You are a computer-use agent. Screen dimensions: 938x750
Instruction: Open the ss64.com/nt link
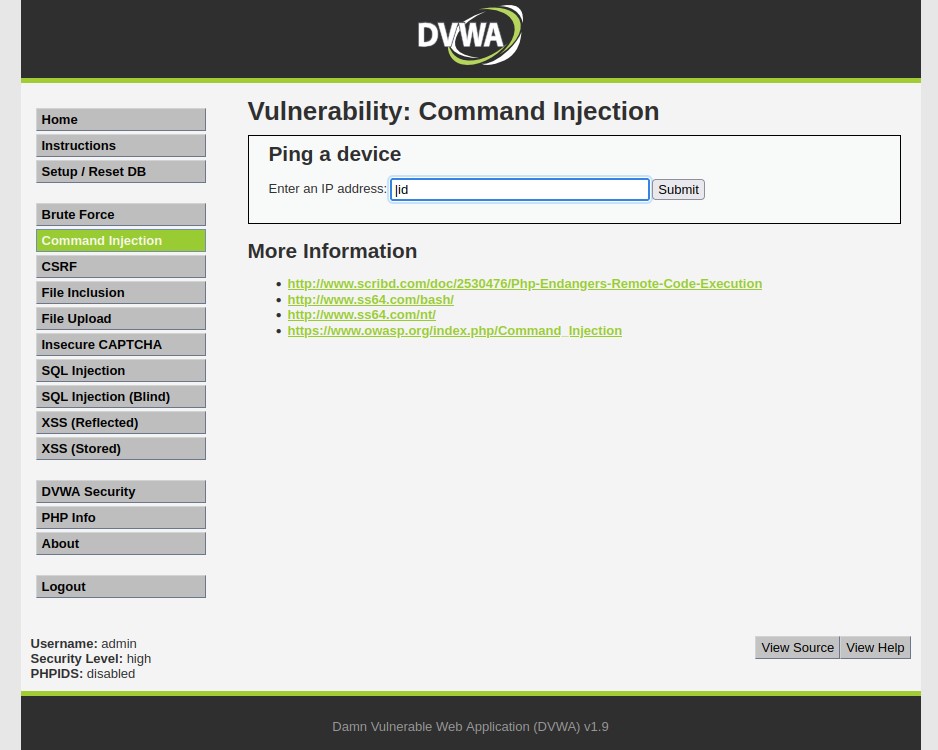[x=361, y=315]
